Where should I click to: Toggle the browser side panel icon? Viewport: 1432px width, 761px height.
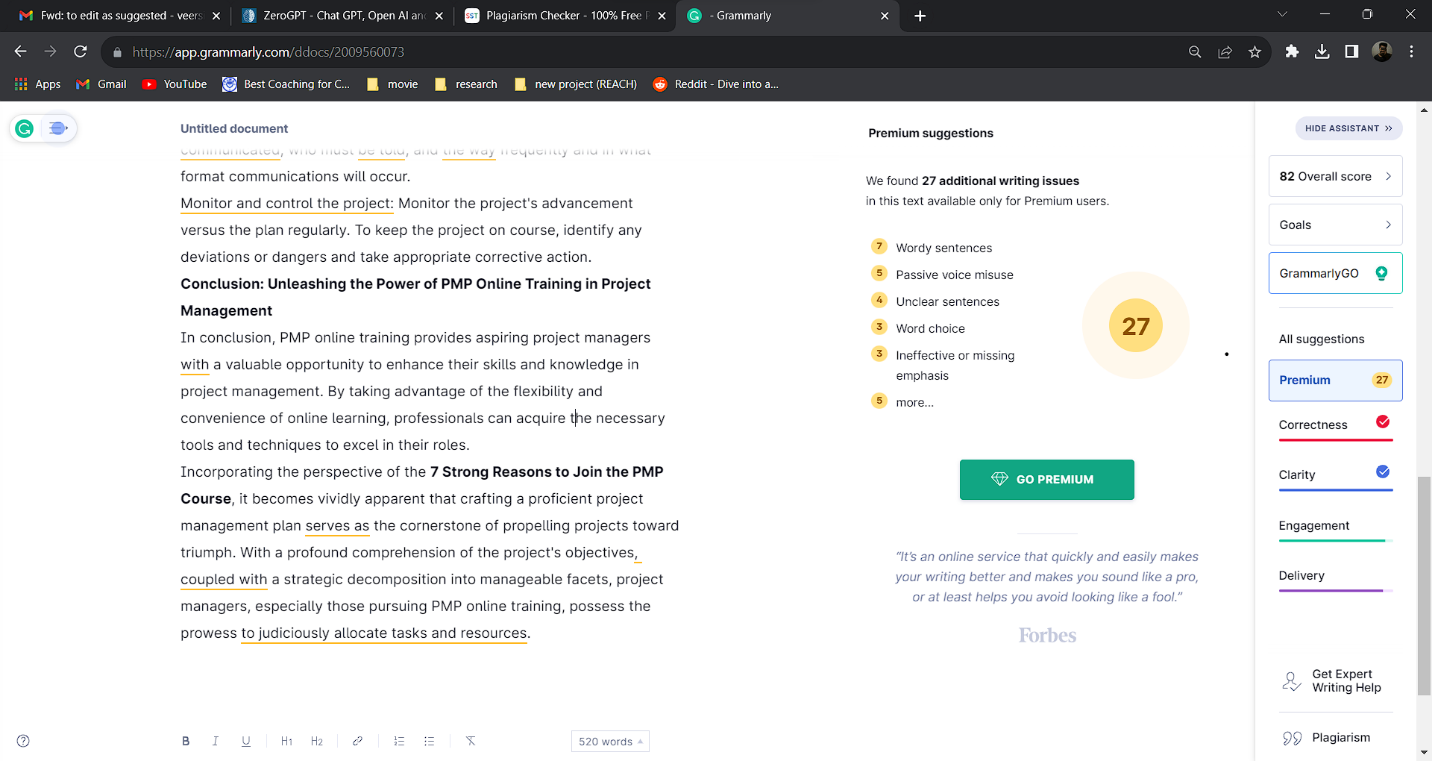click(x=1352, y=52)
